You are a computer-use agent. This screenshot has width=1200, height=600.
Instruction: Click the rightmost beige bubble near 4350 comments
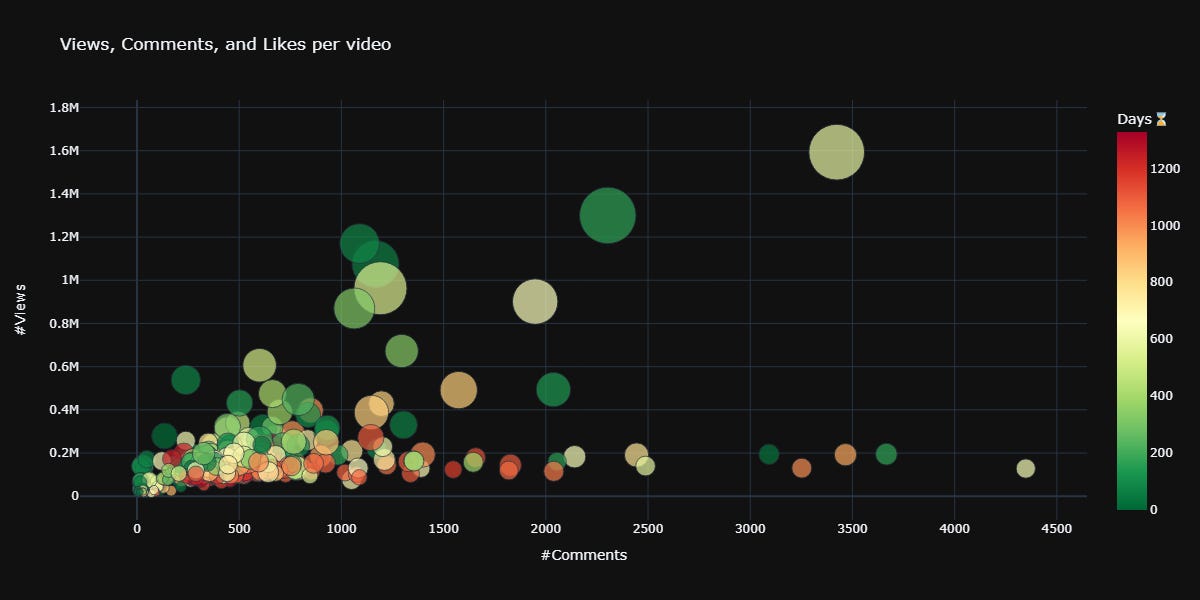(x=1025, y=468)
